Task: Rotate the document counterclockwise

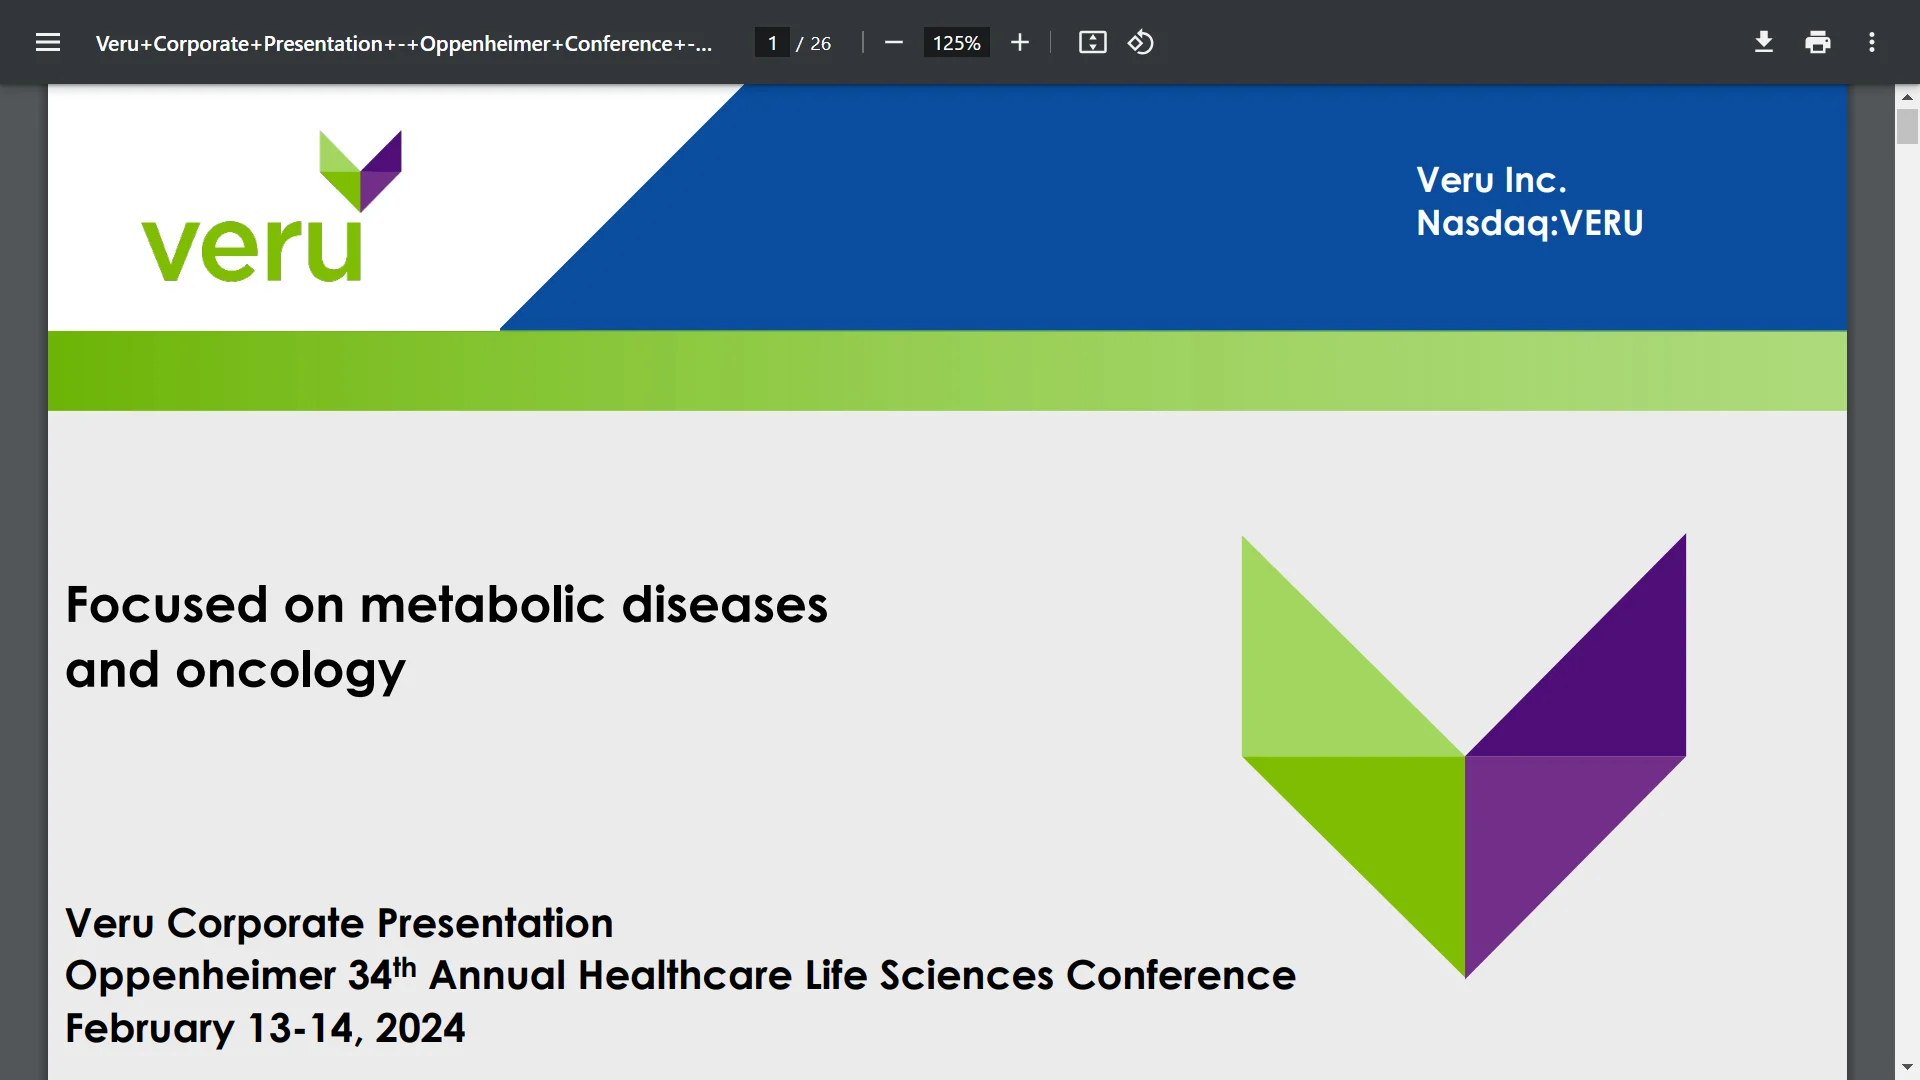Action: point(1141,43)
